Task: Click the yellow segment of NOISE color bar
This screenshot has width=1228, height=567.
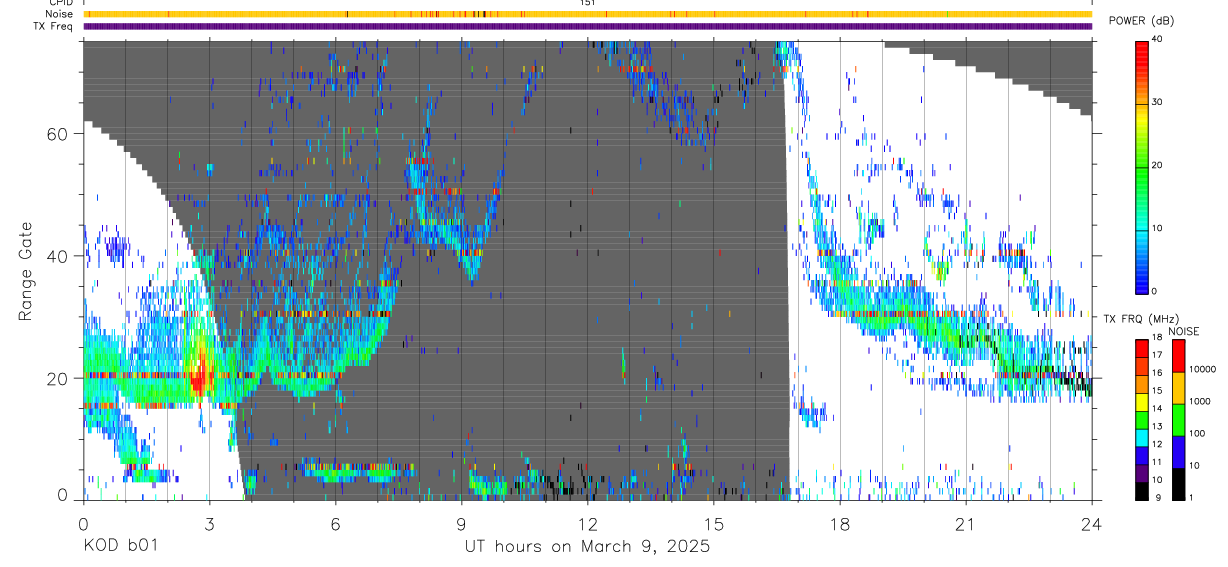Action: 1180,388
